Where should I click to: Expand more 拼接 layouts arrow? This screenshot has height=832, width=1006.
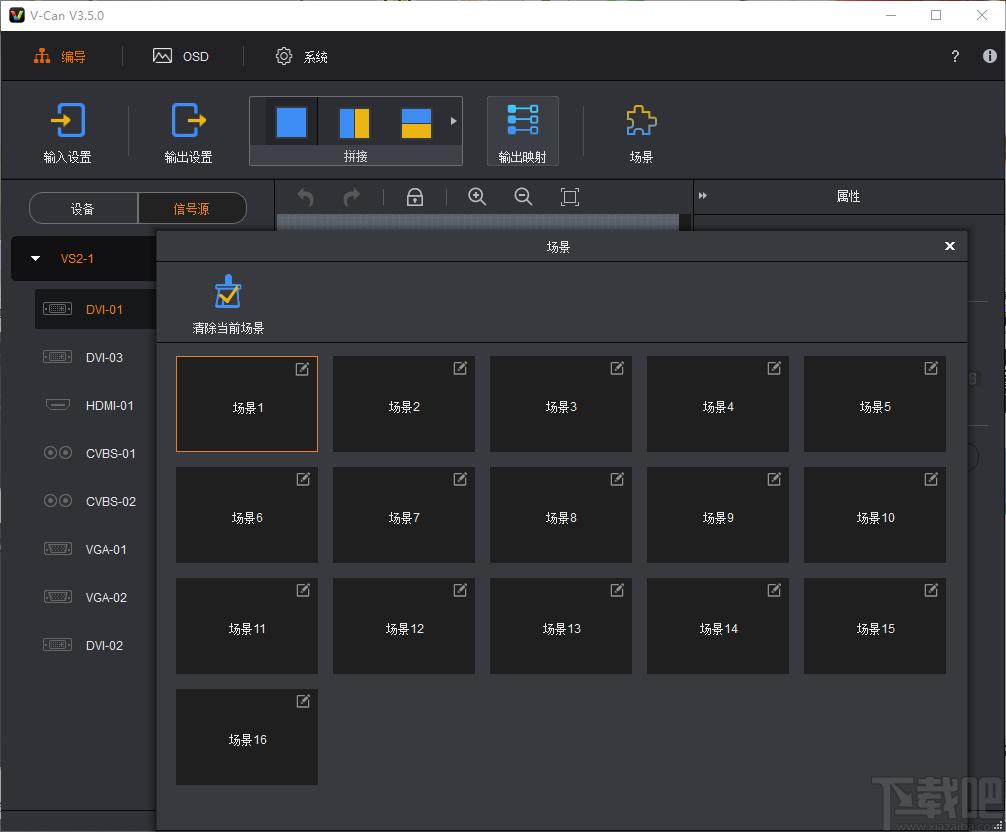coord(453,121)
